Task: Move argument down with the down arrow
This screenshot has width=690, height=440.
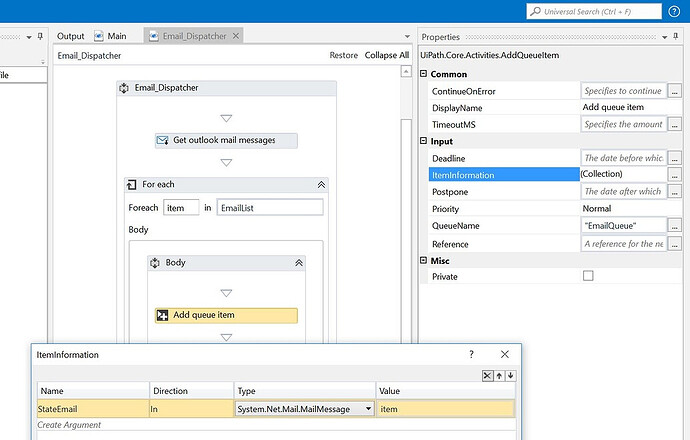Action: point(510,376)
